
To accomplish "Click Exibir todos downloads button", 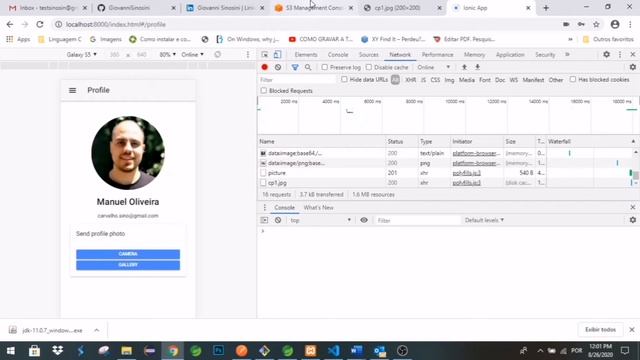I will point(600,329).
